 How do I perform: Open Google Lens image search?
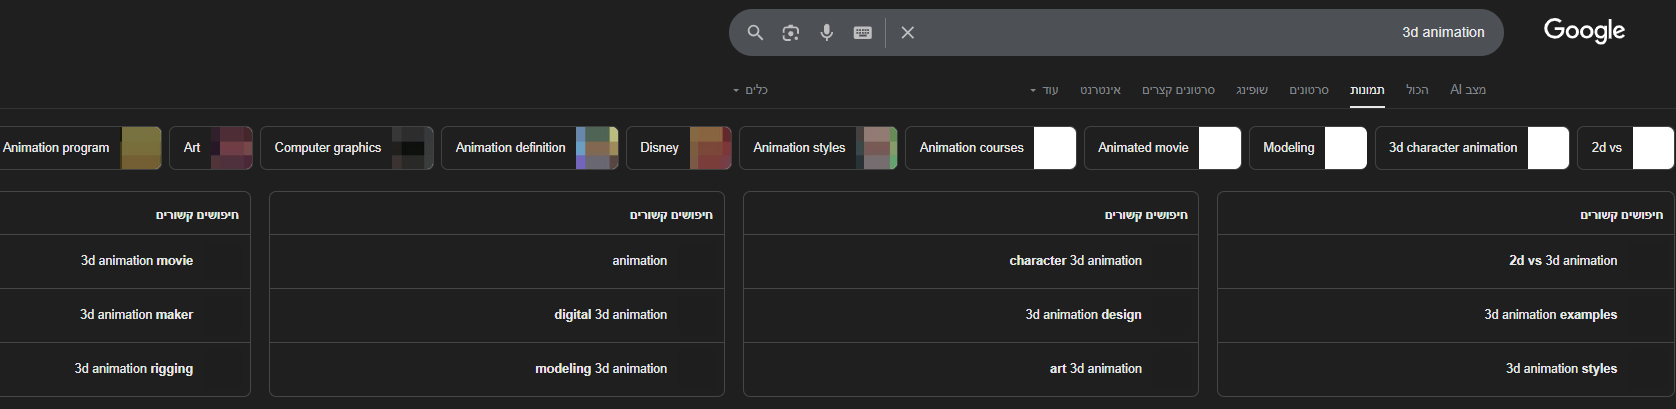[791, 33]
